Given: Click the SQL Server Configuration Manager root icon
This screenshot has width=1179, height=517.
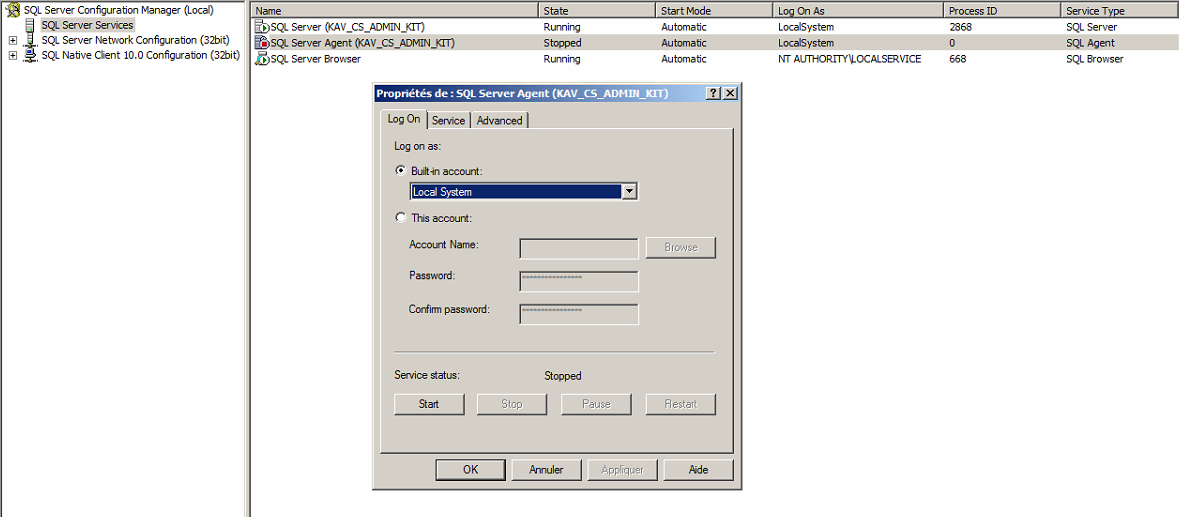Looking at the screenshot, I should click(x=14, y=10).
